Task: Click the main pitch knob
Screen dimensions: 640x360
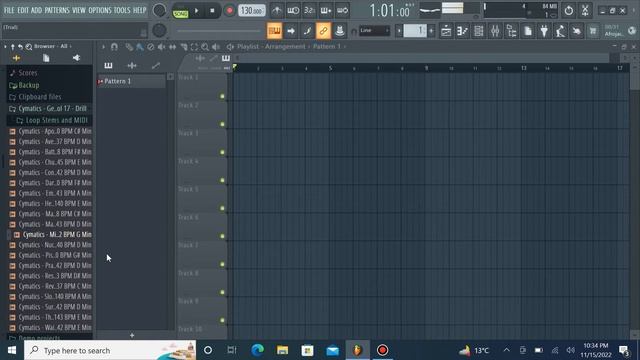Action: [159, 30]
